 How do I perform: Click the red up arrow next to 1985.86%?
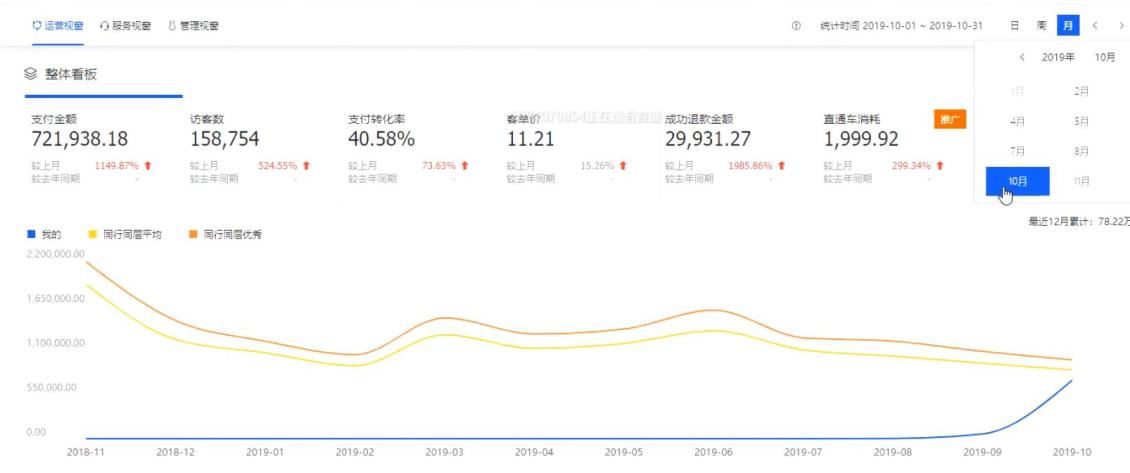[781, 166]
